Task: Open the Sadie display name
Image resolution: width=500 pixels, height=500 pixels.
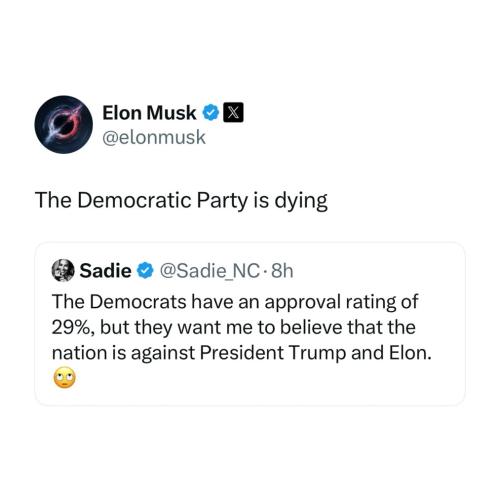Action: (x=105, y=270)
